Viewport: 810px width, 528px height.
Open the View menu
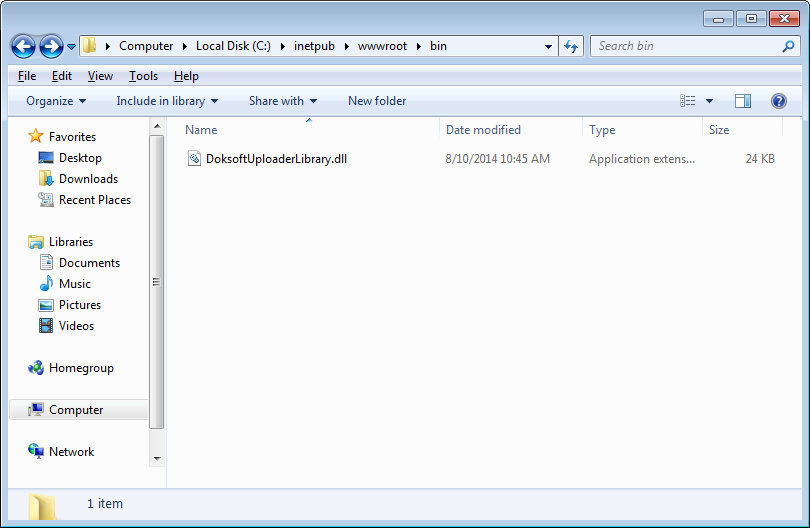click(x=100, y=76)
